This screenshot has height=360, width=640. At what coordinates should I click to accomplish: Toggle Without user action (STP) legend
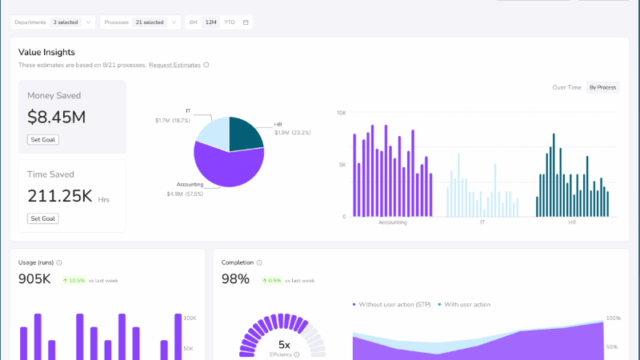pos(391,304)
